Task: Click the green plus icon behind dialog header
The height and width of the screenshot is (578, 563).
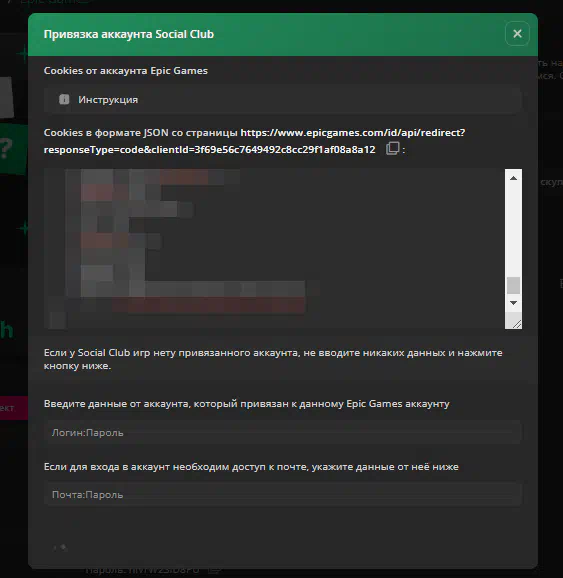Action: [x=22, y=53]
